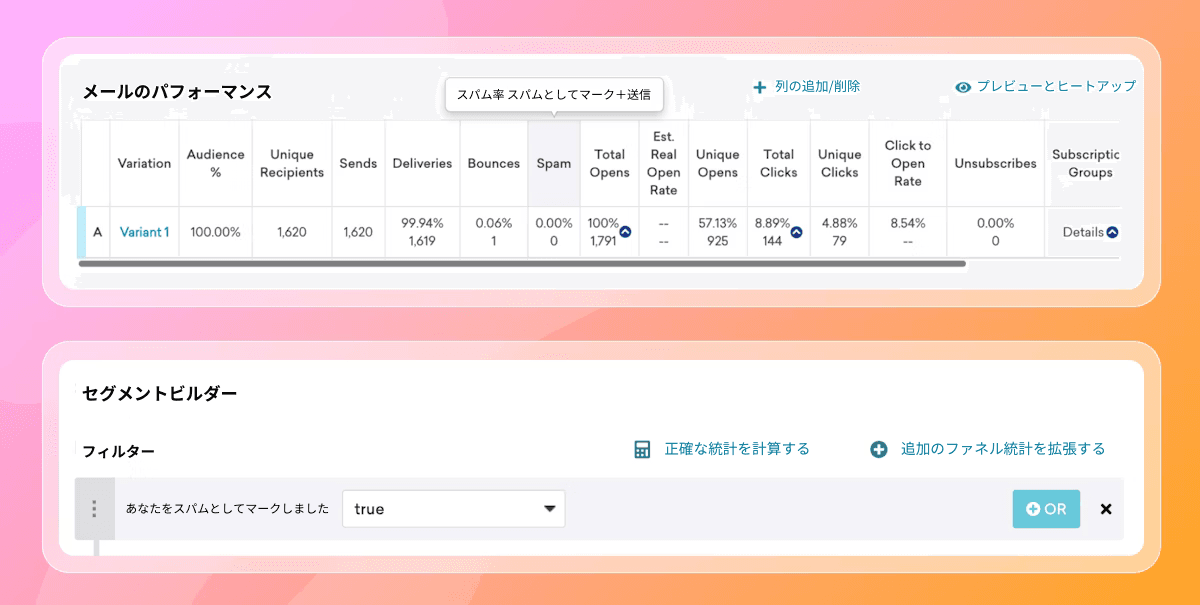Open the Variant 1 link

click(144, 232)
